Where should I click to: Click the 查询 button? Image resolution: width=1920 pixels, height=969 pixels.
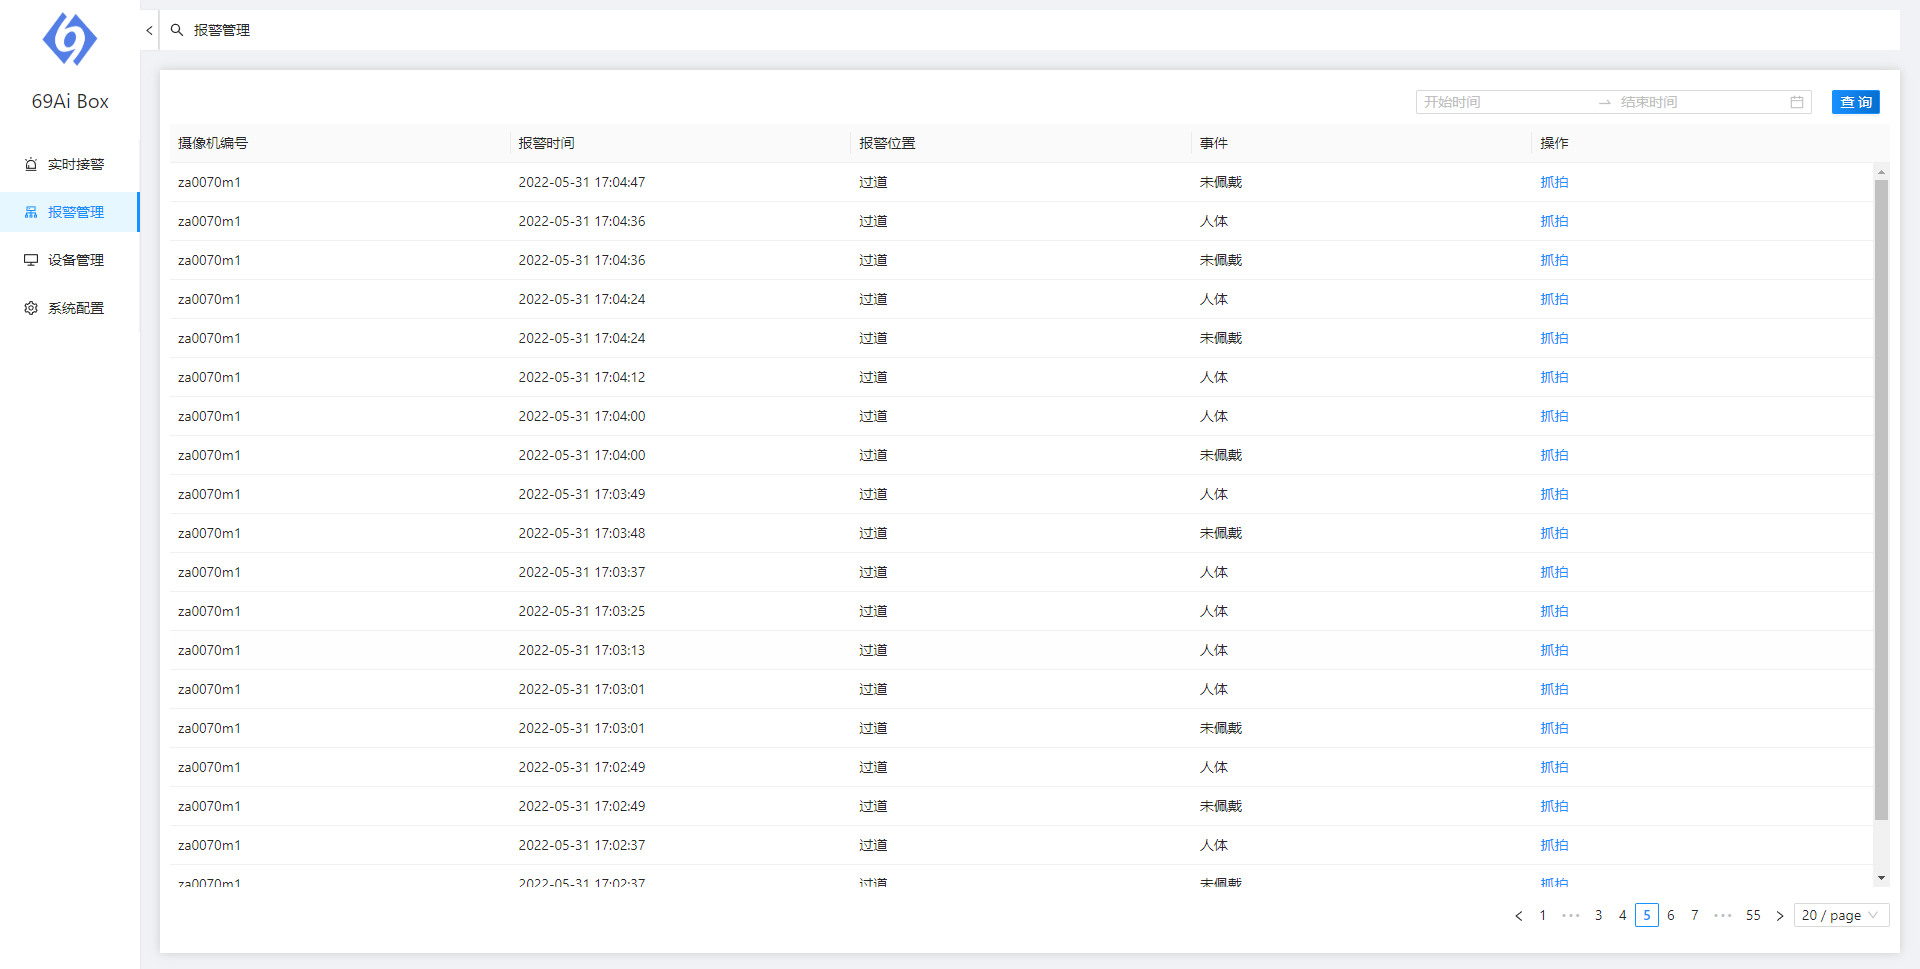point(1855,102)
